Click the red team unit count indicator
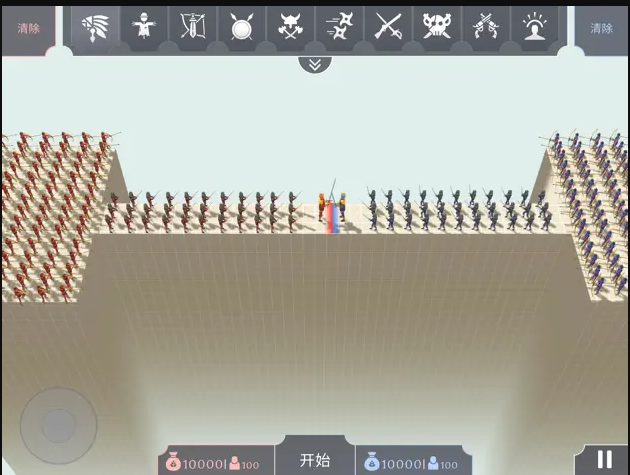 (245, 464)
